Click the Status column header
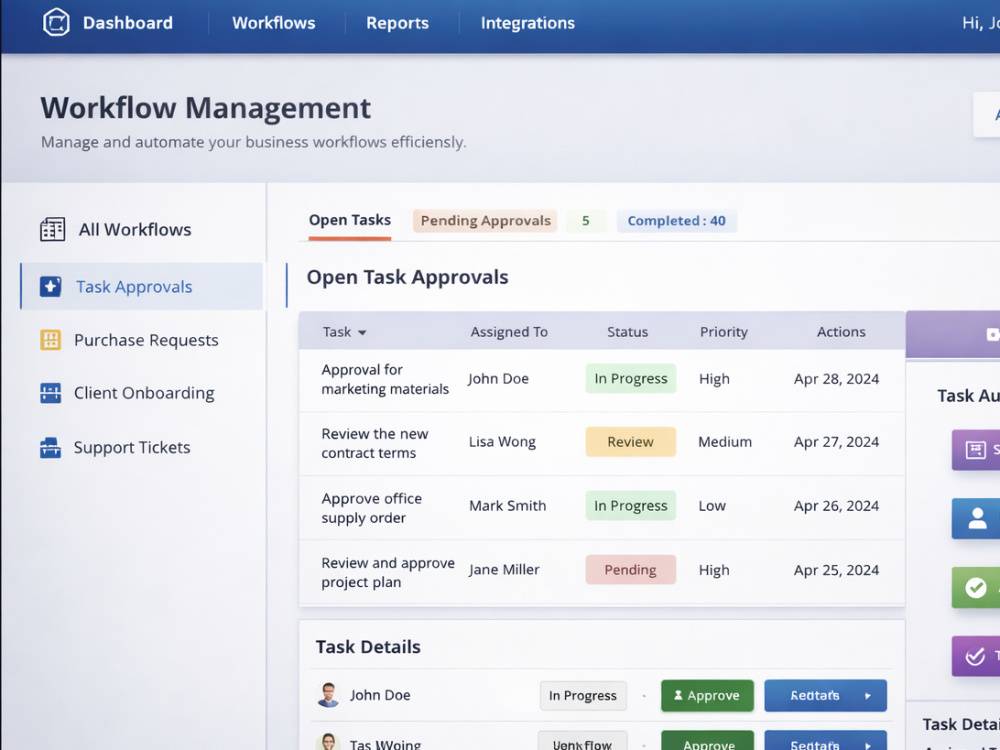The width and height of the screenshot is (1000, 750). tap(627, 332)
